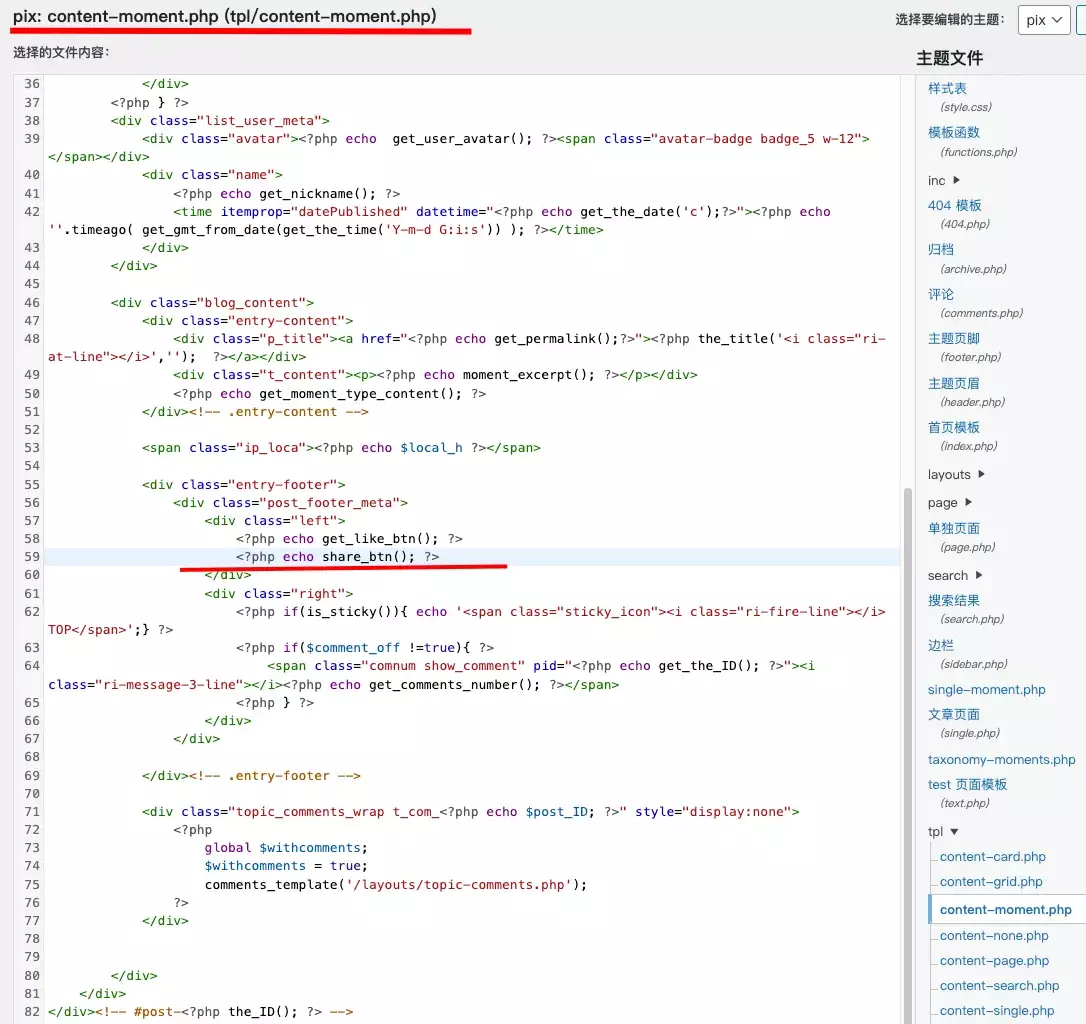Open the 主题页脚 footer.php file
1086x1024 pixels.
(954, 338)
